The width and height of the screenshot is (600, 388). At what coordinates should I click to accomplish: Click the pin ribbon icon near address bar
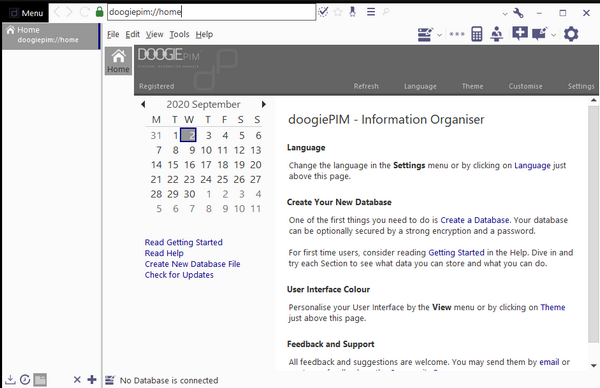point(352,12)
